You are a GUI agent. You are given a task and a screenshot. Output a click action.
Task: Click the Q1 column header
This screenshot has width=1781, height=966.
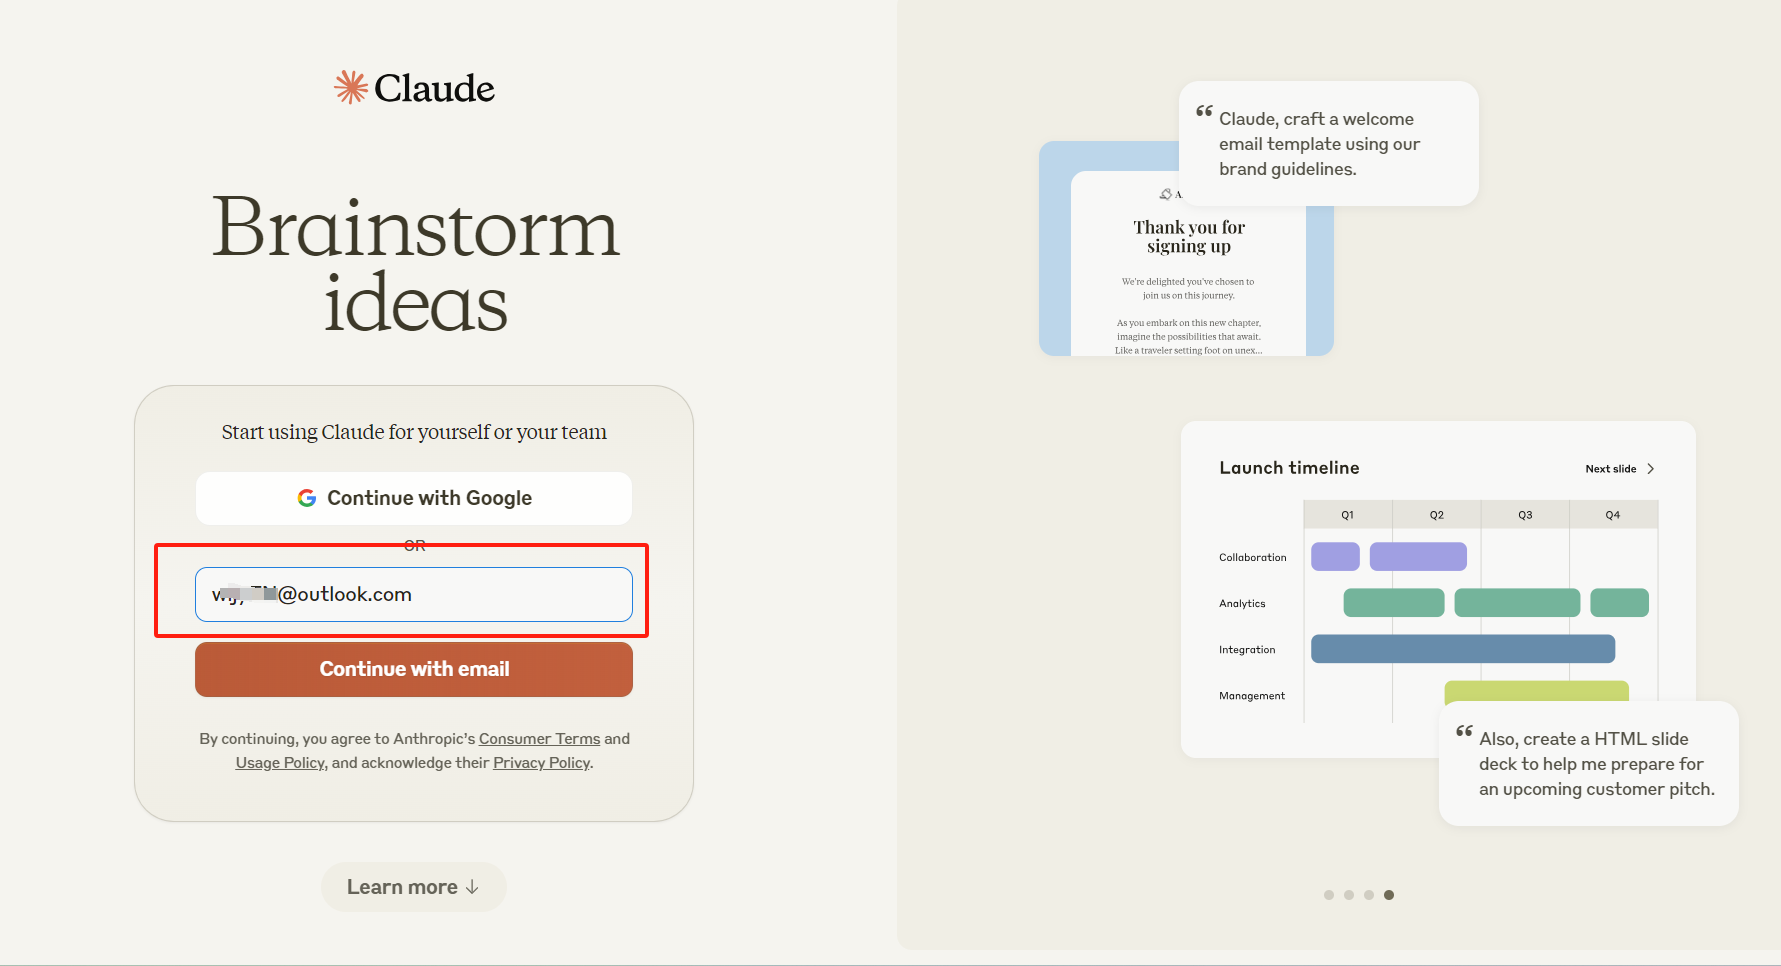(1348, 515)
